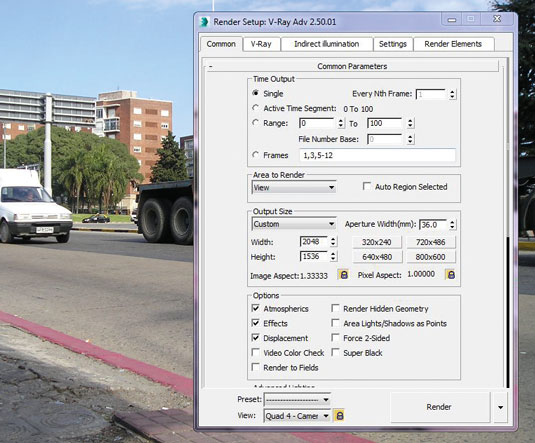Click the File Number Base field
The height and width of the screenshot is (443, 535).
[x=386, y=139]
